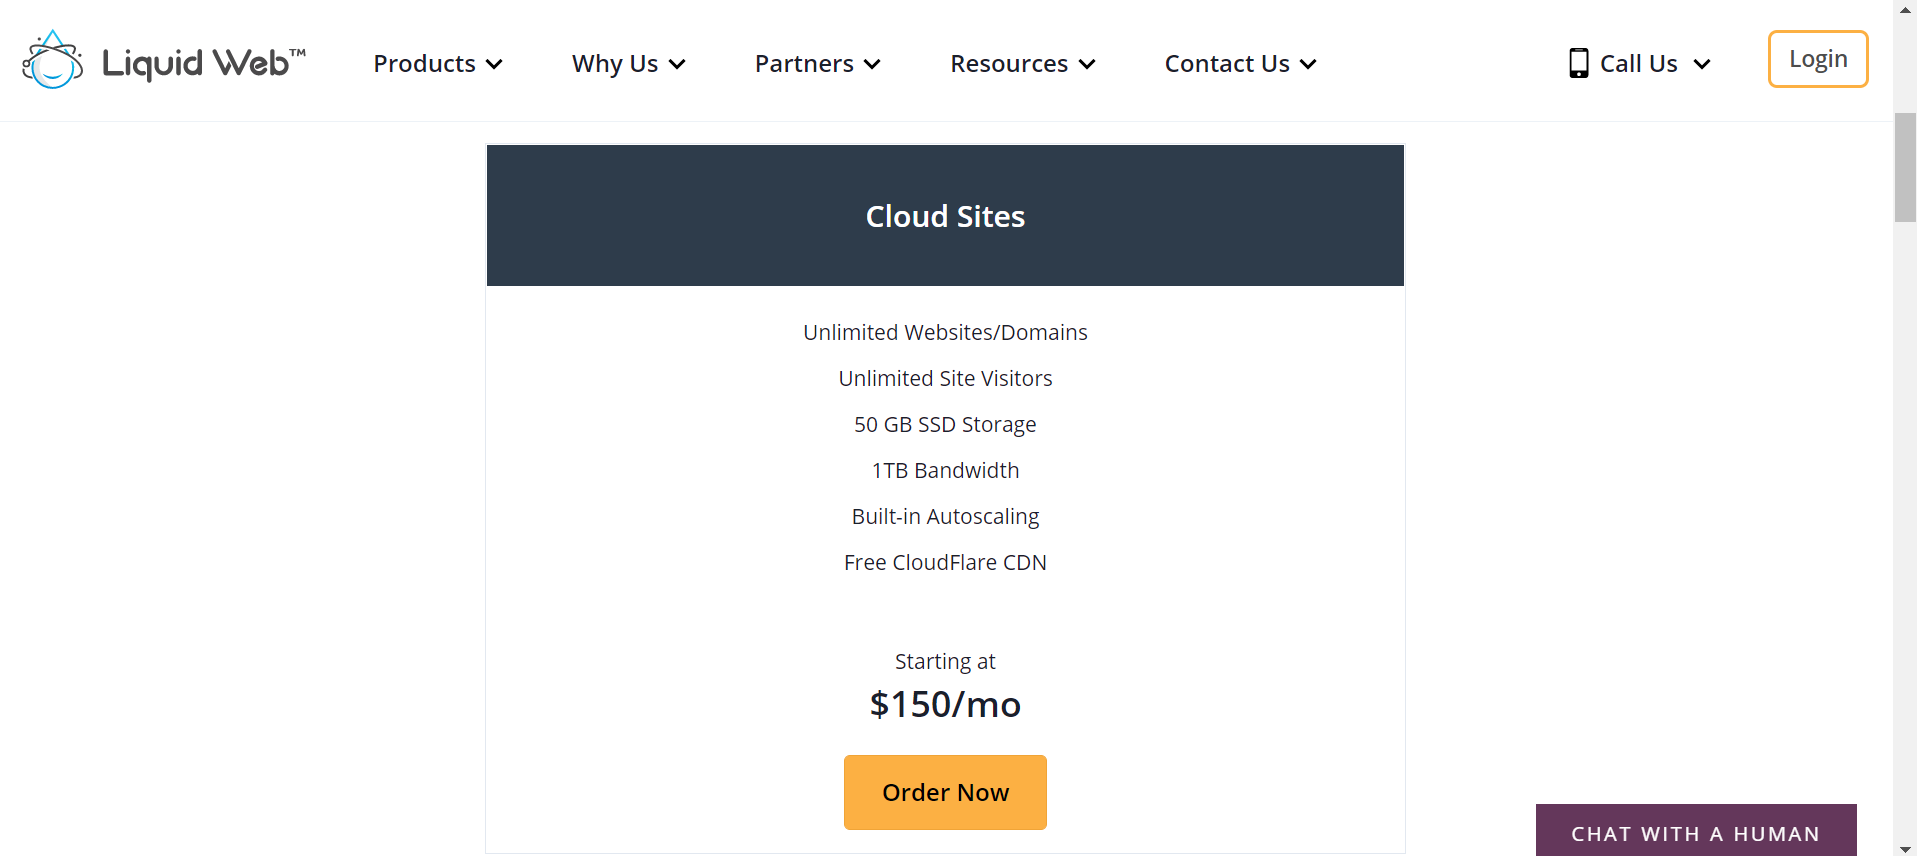The width and height of the screenshot is (1917, 856).
Task: Click the Call Us label
Action: [1638, 63]
